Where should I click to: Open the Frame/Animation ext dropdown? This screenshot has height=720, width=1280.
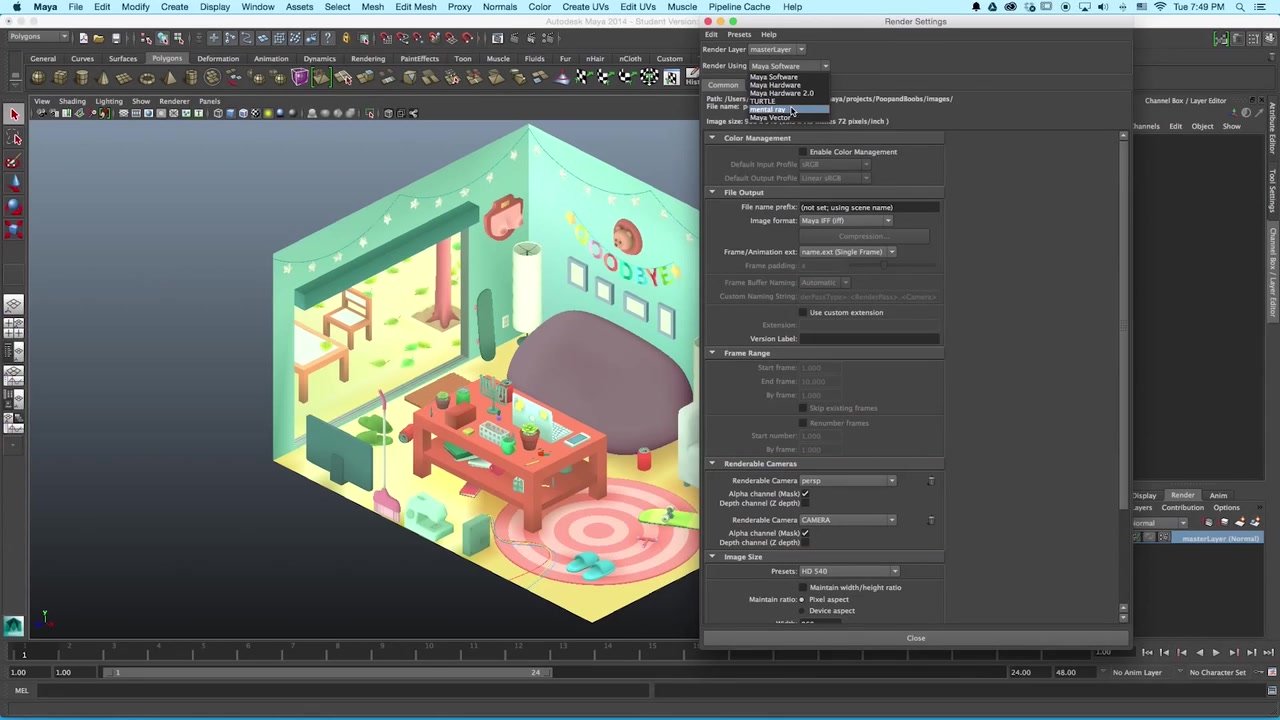click(848, 252)
